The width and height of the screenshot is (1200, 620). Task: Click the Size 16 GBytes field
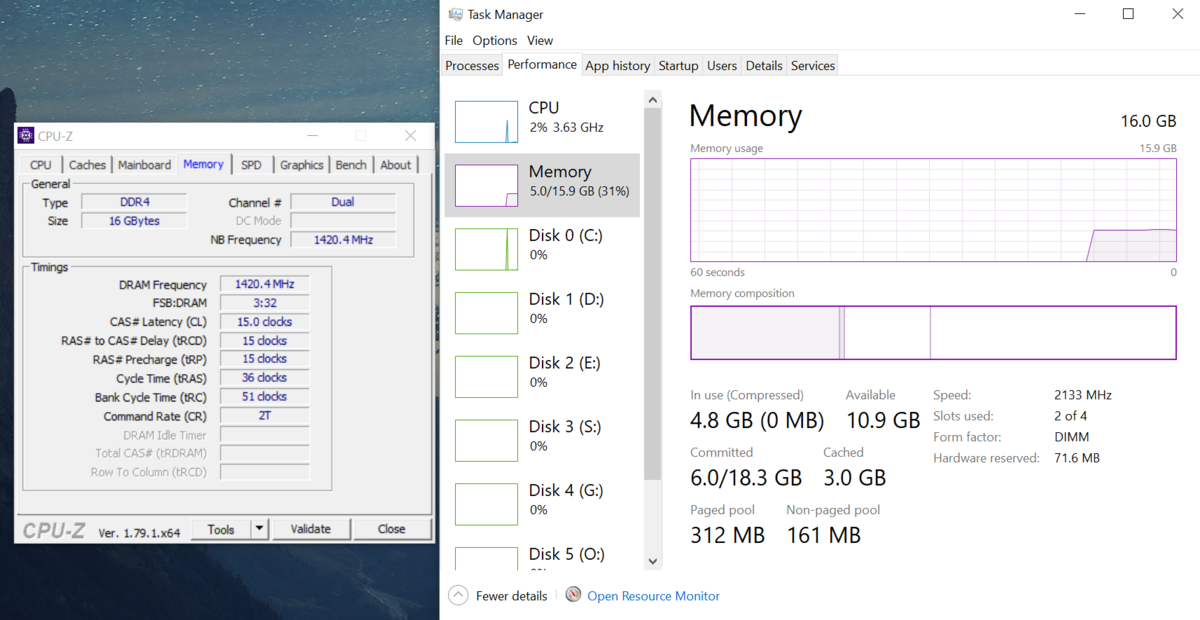pos(133,221)
